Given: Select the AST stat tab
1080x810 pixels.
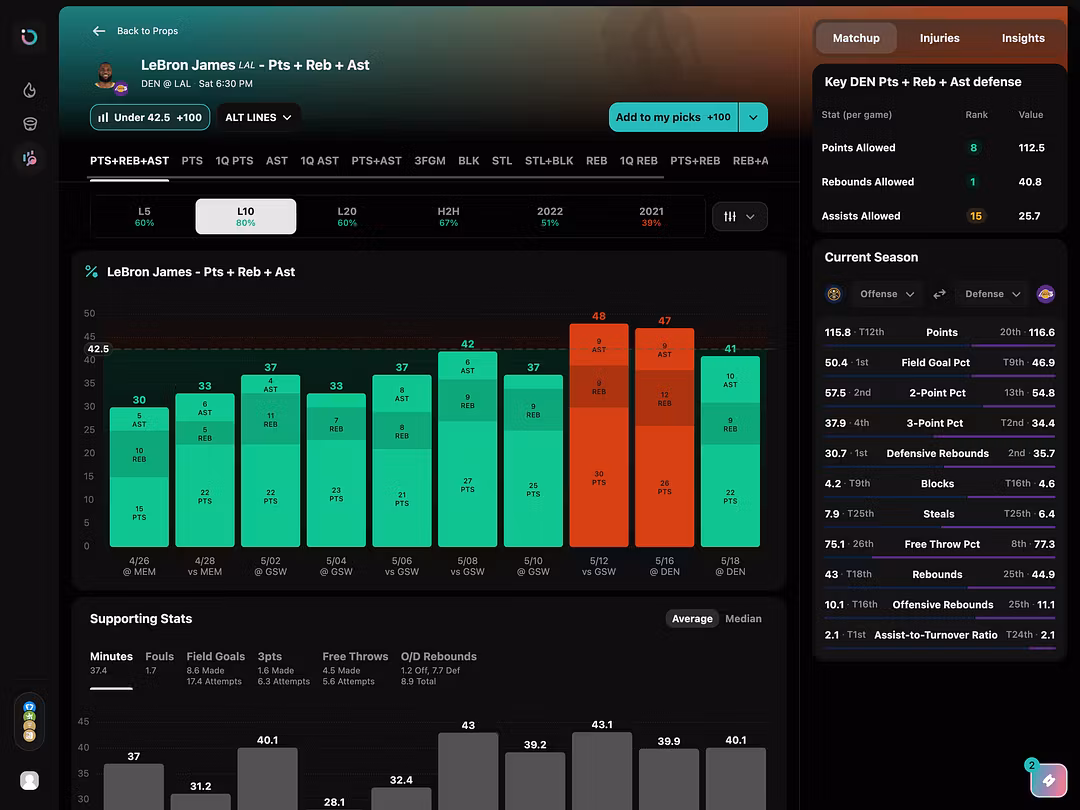Looking at the screenshot, I should 277,160.
